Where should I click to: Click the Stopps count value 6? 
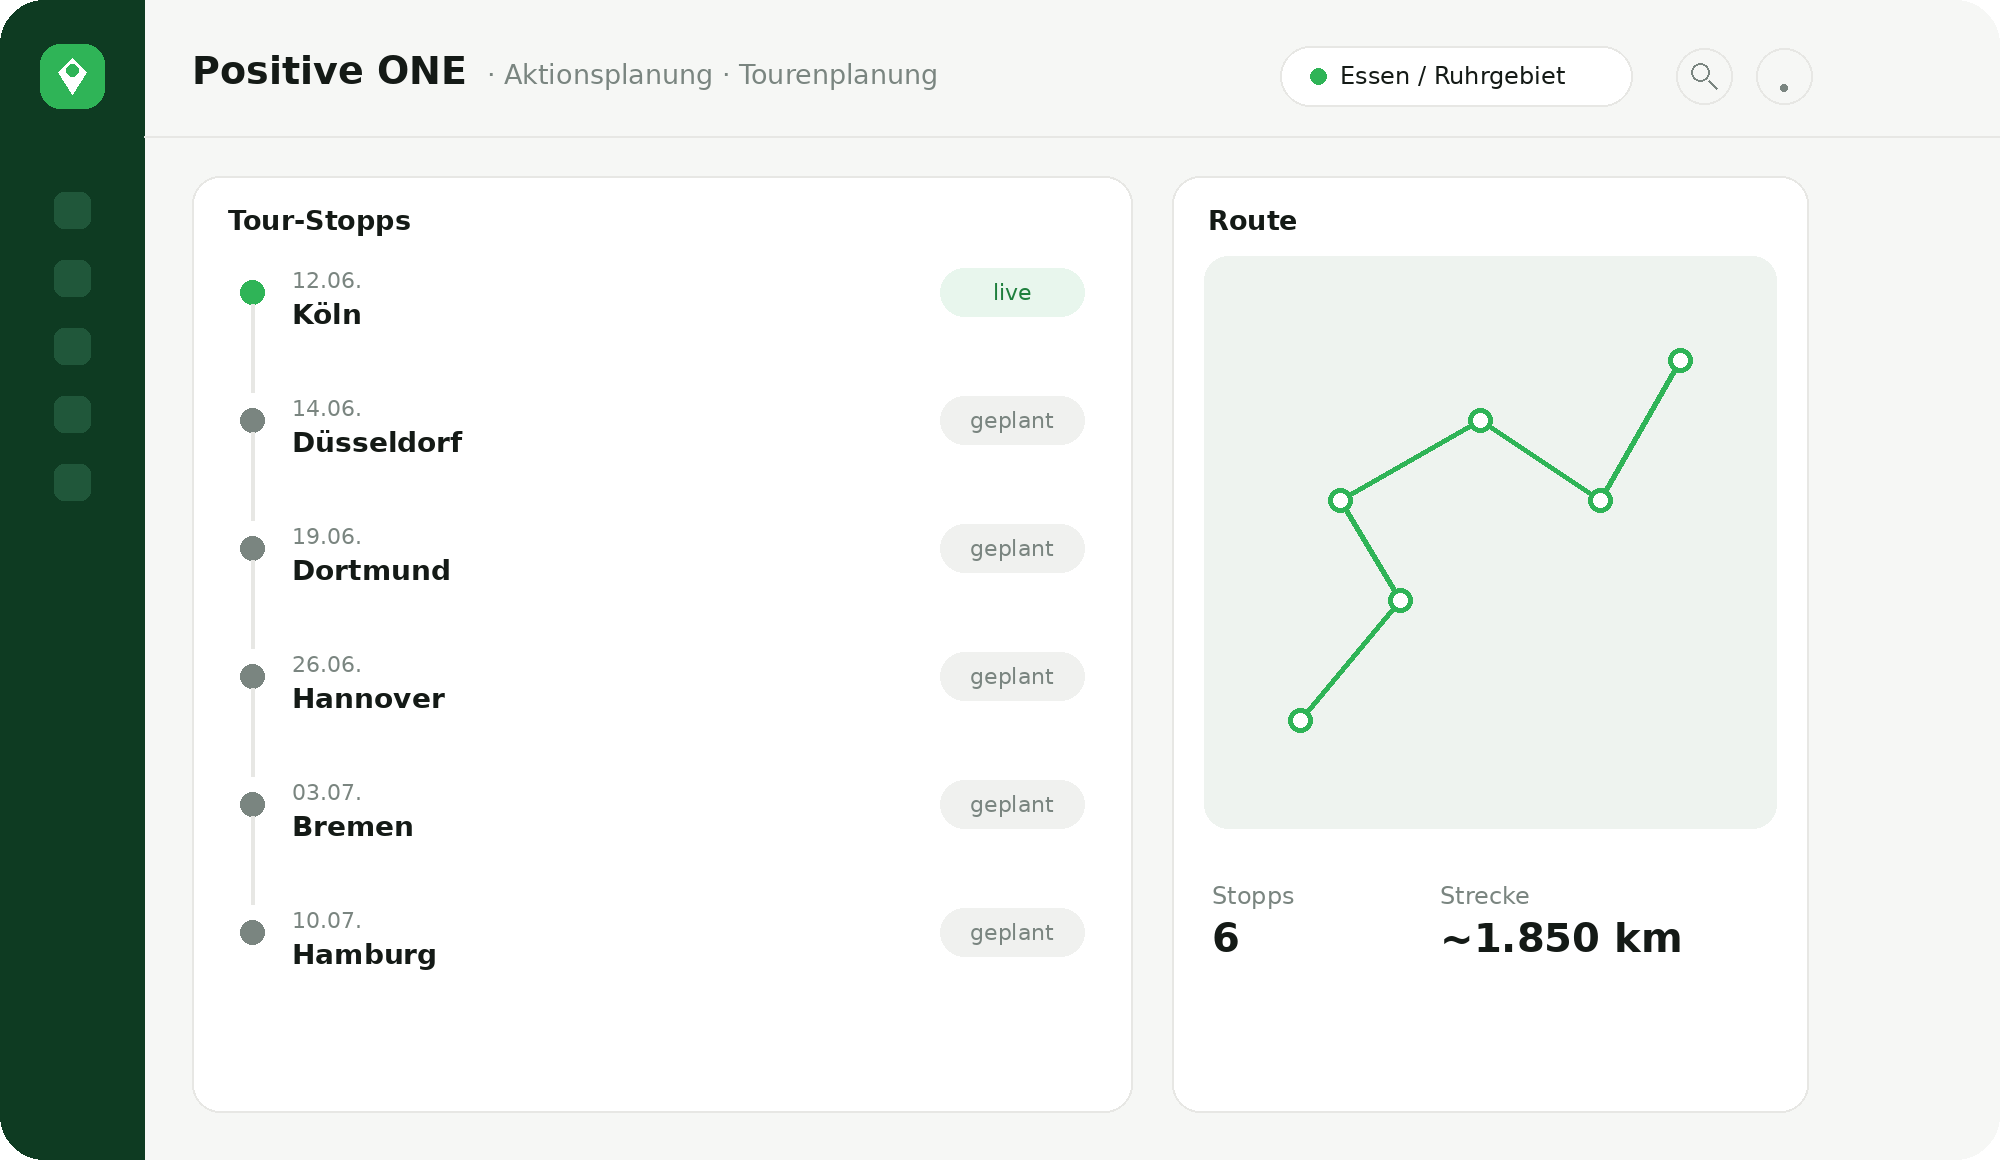tap(1226, 938)
